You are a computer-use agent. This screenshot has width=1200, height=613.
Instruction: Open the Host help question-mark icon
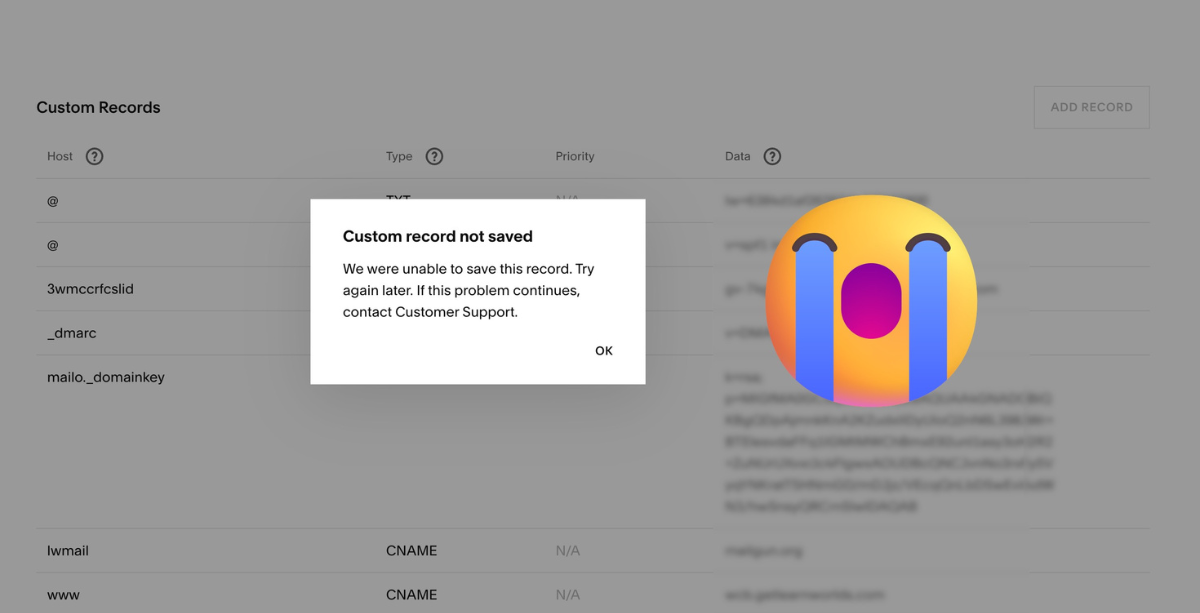pos(94,156)
